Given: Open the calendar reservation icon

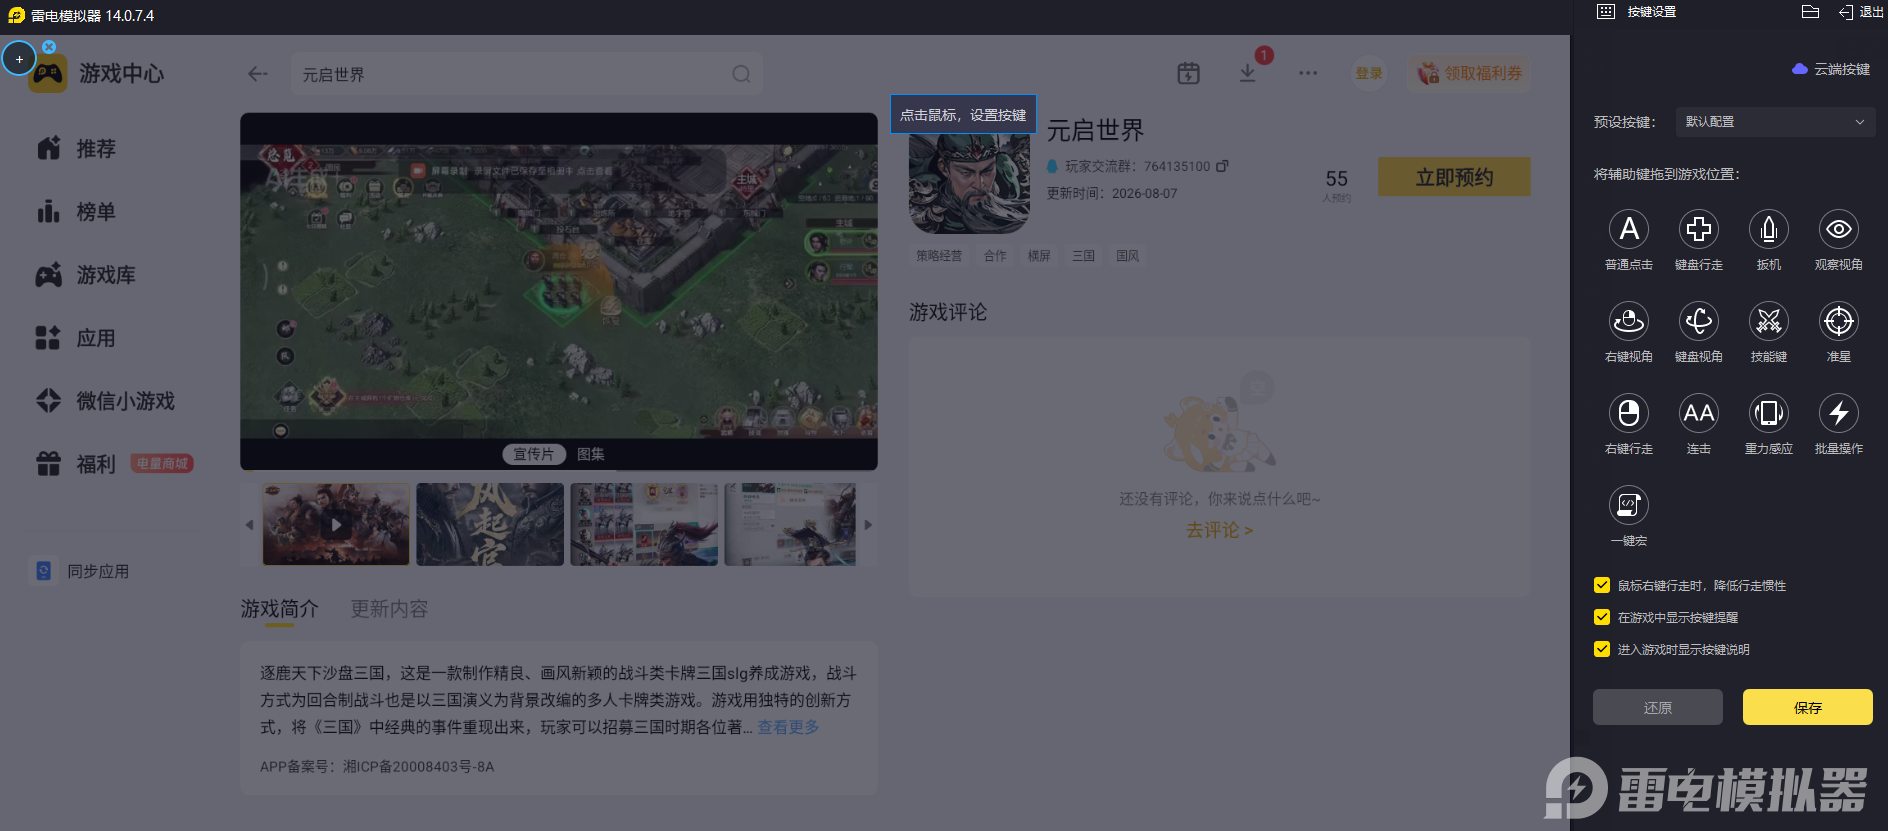Looking at the screenshot, I should [1188, 73].
